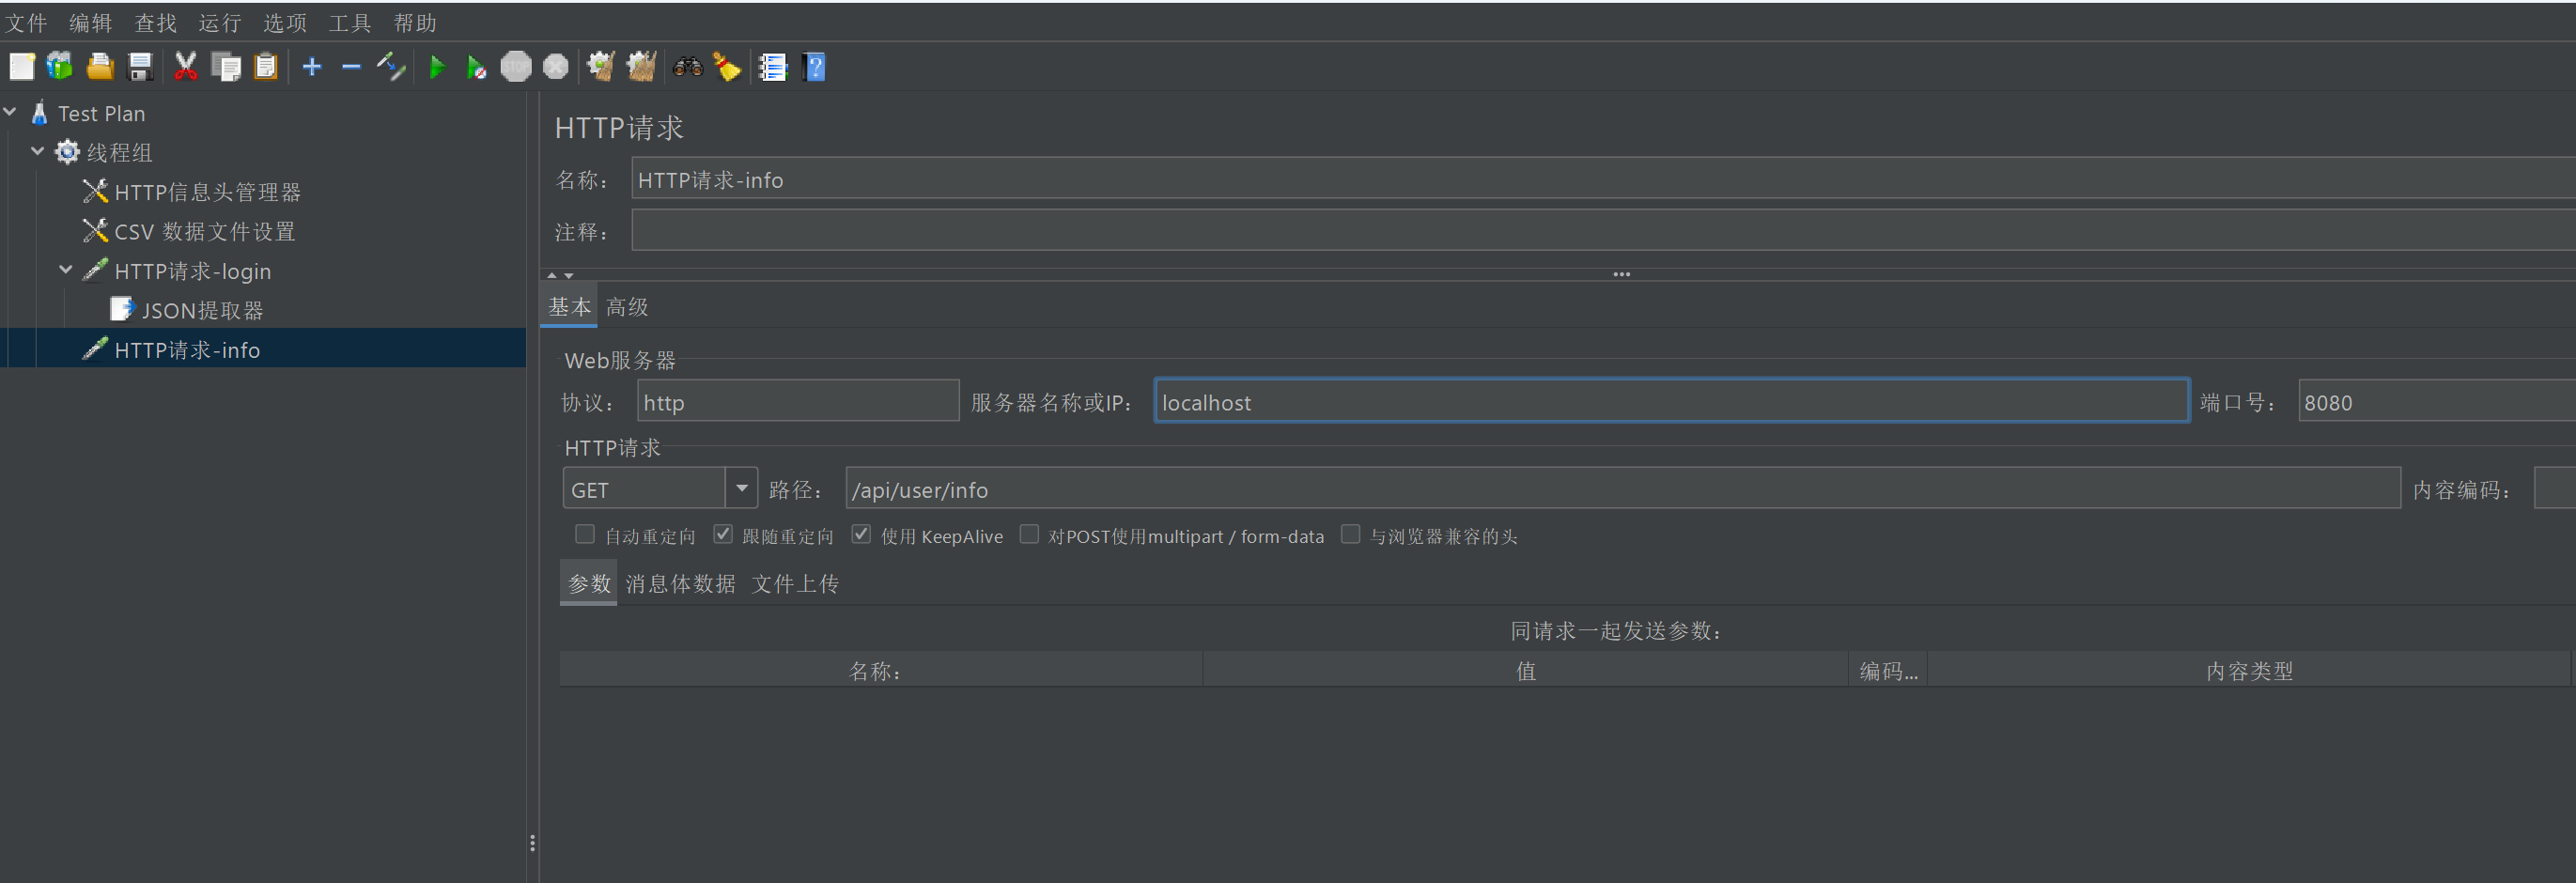
Task: Toggle enabled state of selected element
Action: [x=390, y=67]
